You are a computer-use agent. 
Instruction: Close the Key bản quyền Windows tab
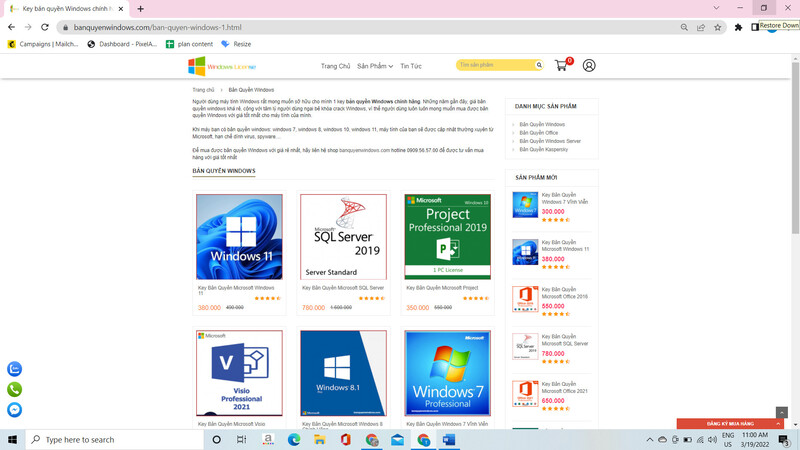pos(121,9)
